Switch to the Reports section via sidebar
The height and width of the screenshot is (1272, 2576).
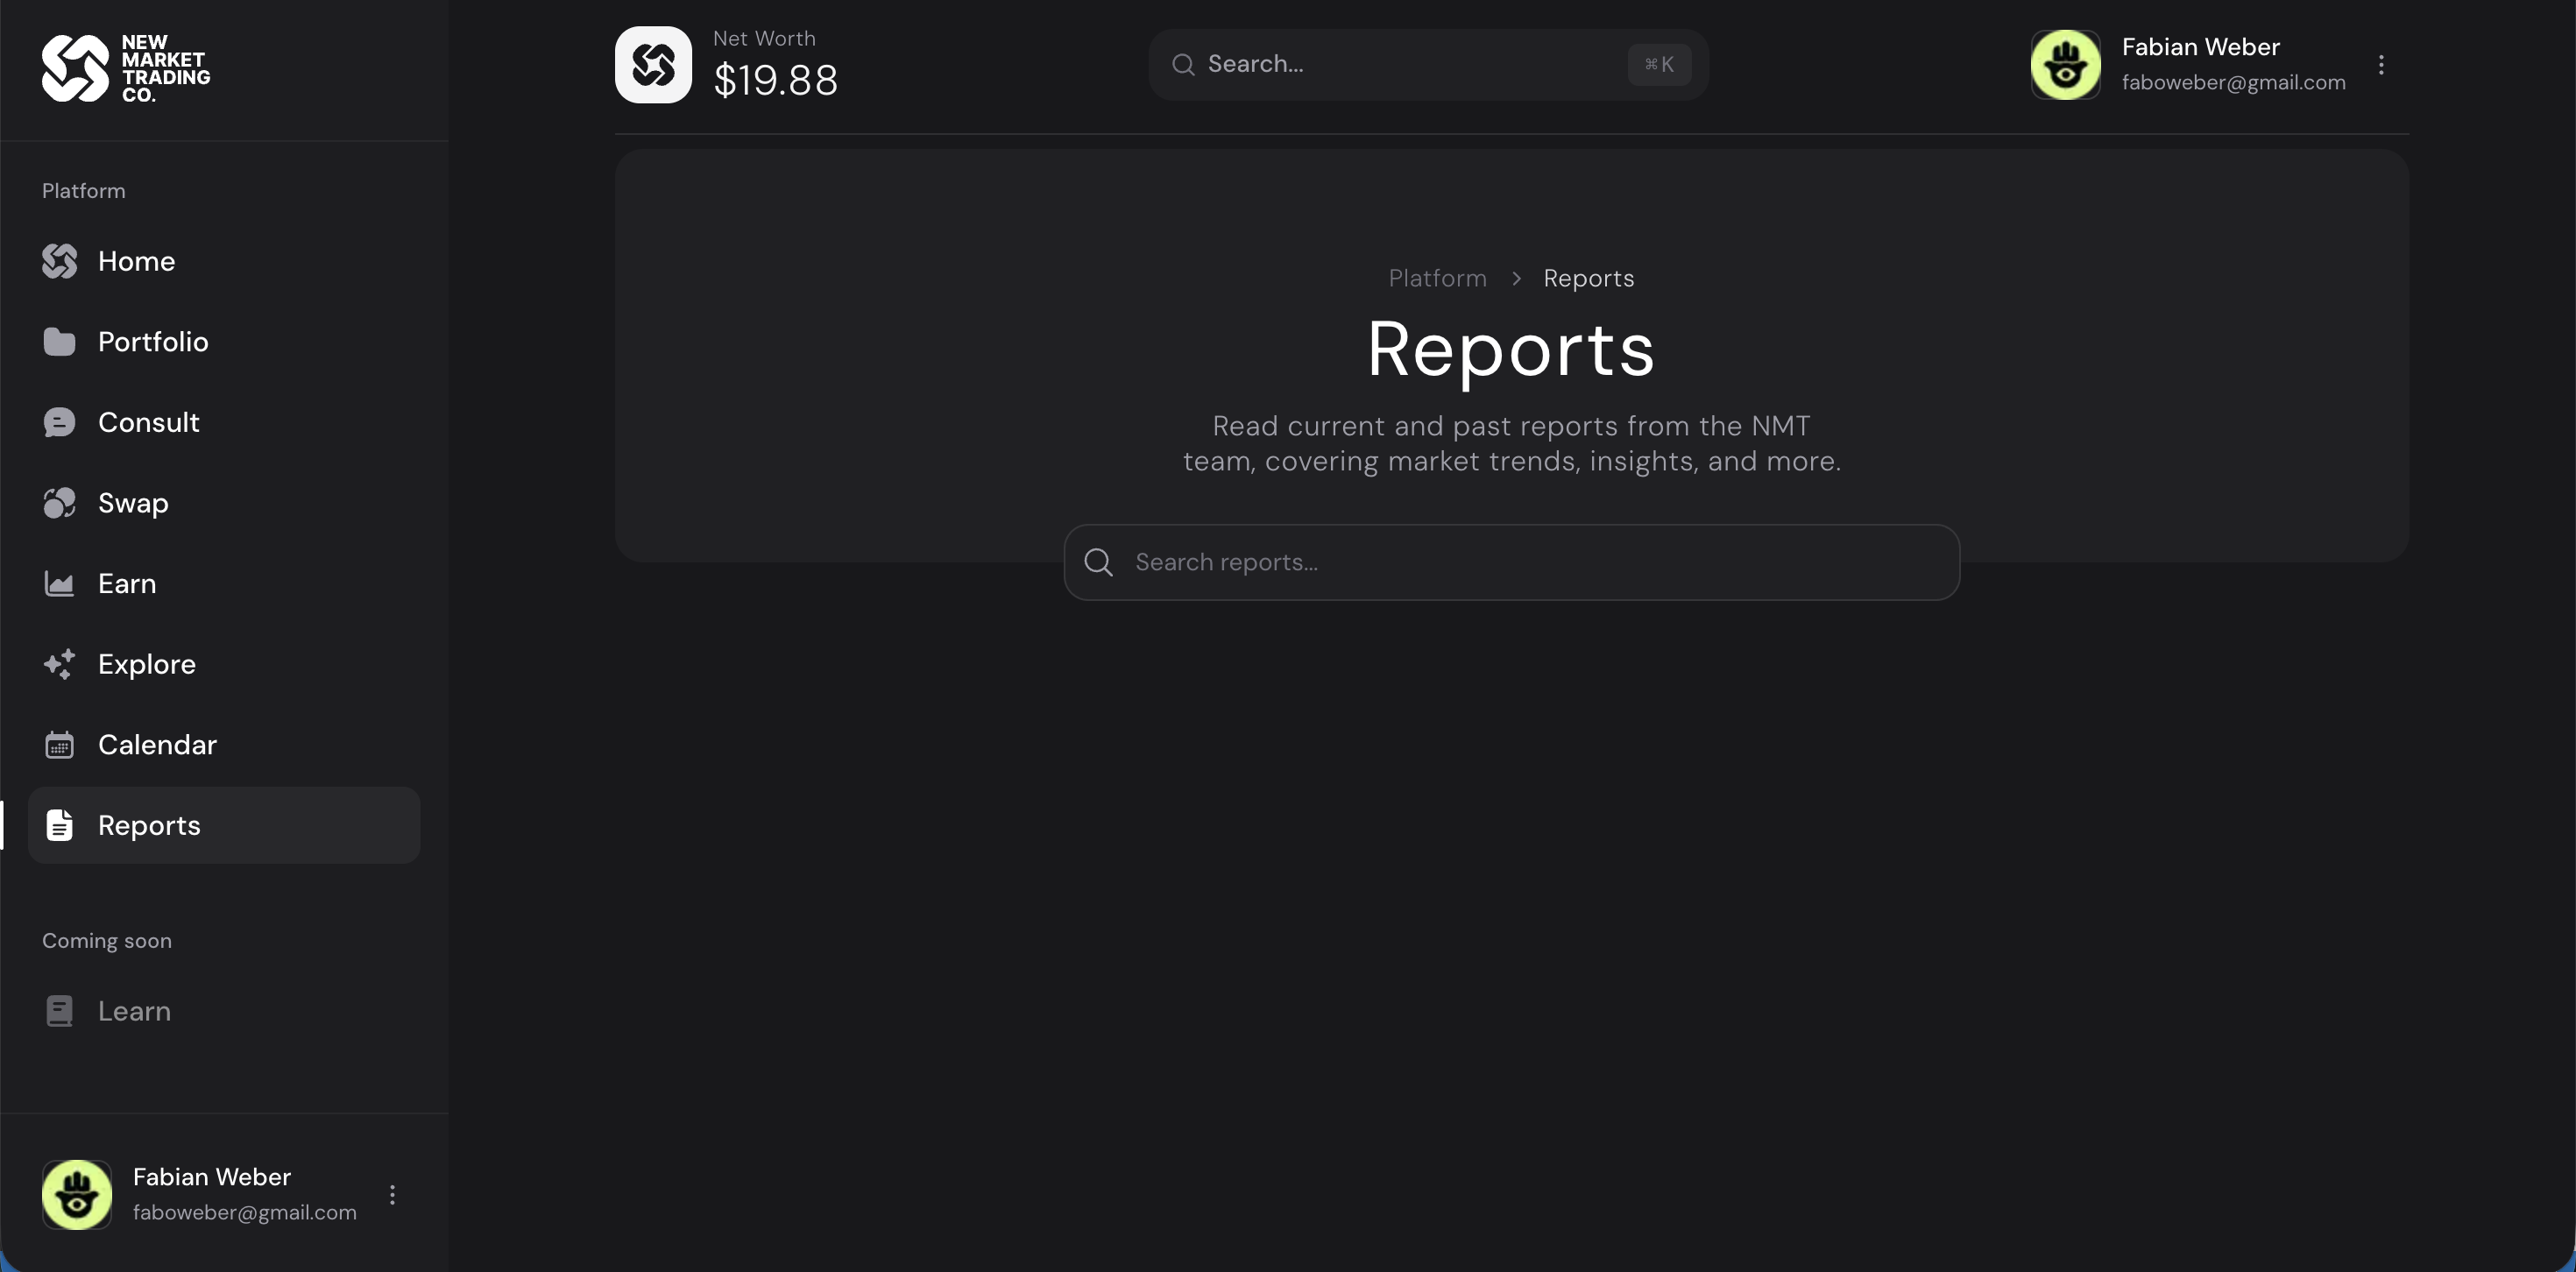[x=149, y=825]
